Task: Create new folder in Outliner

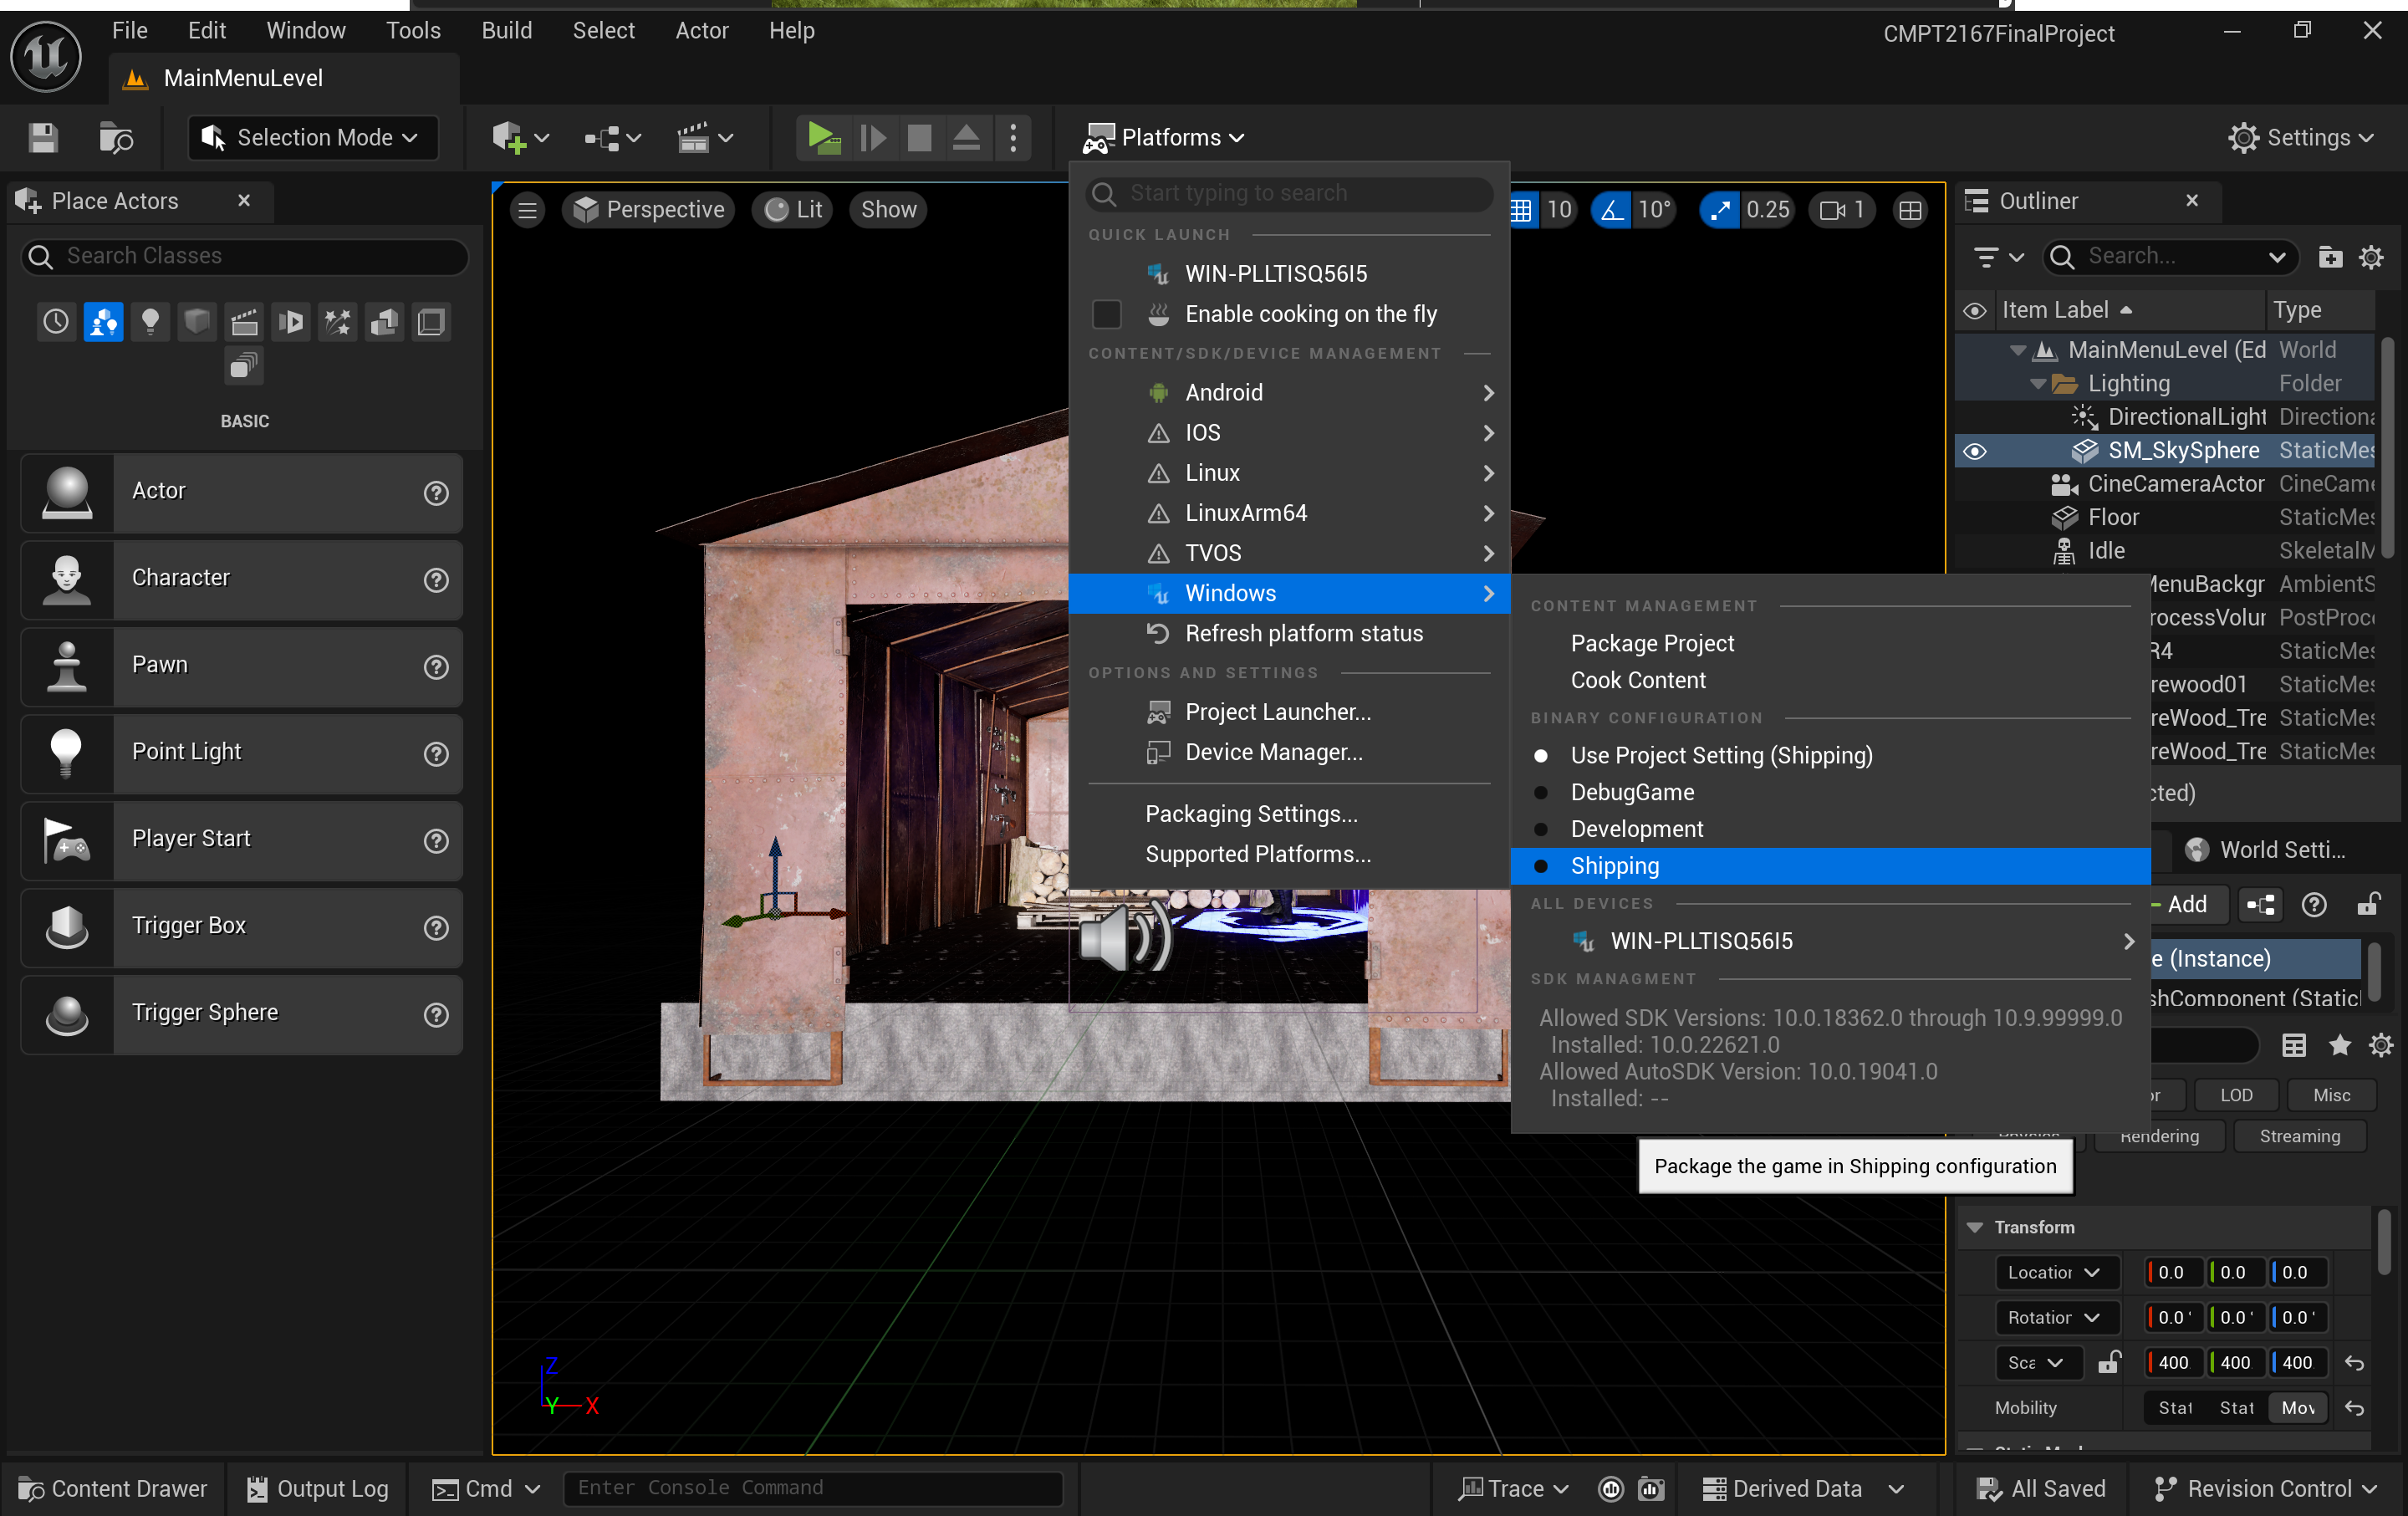Action: (2330, 257)
